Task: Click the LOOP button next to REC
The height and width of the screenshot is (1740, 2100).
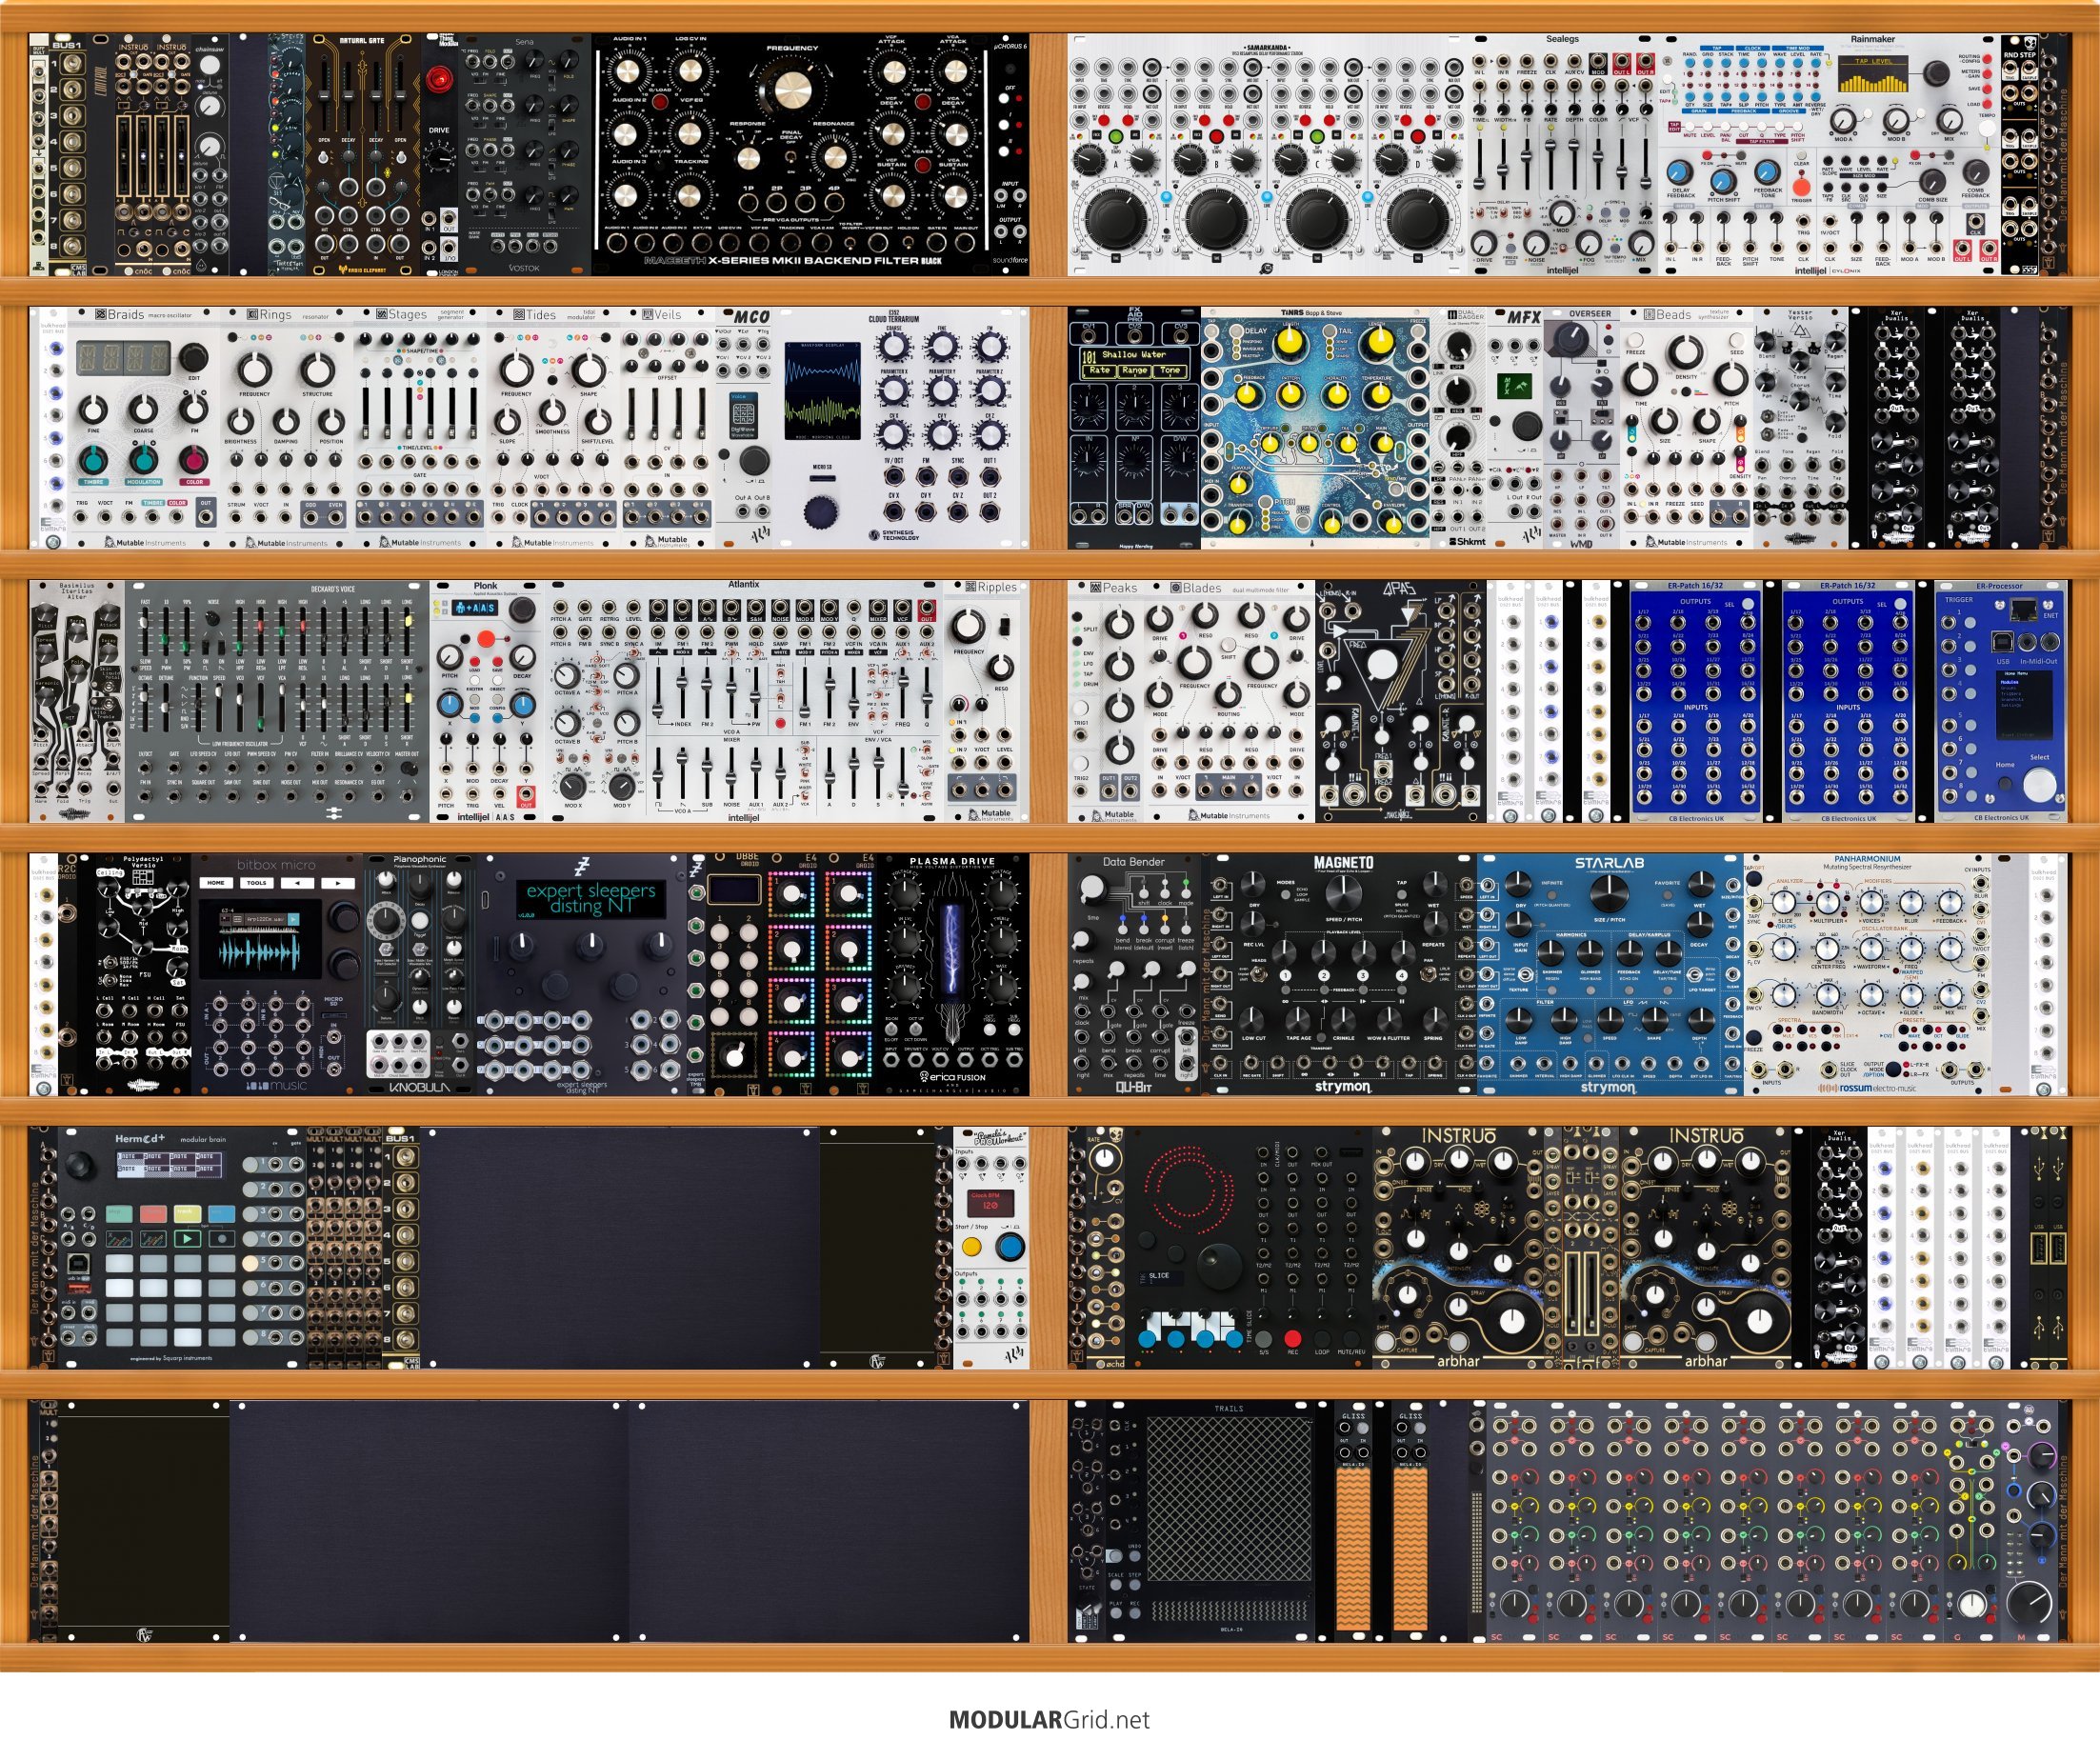Action: [1322, 1338]
